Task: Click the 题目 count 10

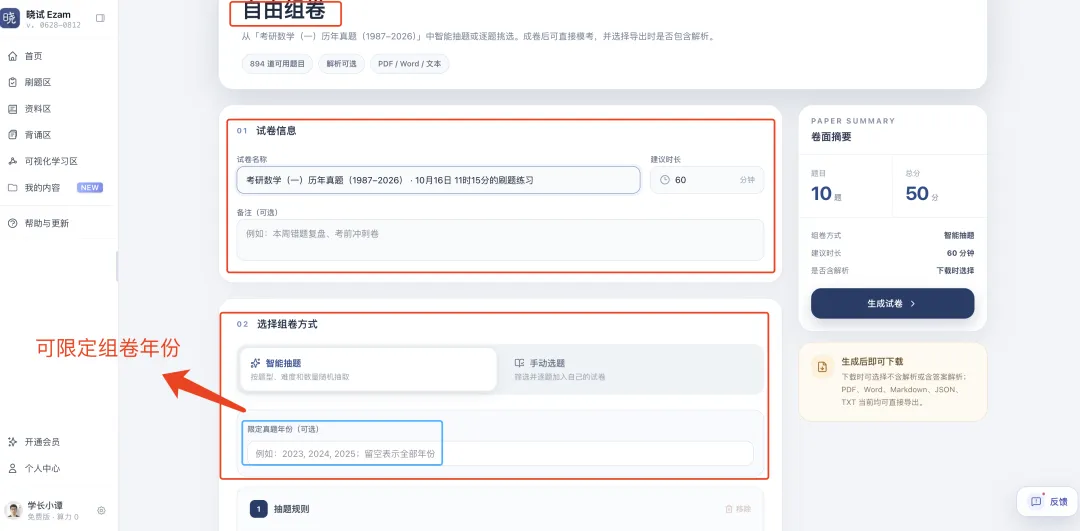Action: [x=822, y=194]
